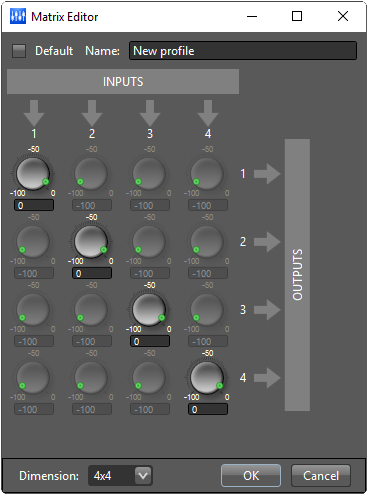Click value field of input 1 output 2
368x495 pixels.
tap(34, 273)
